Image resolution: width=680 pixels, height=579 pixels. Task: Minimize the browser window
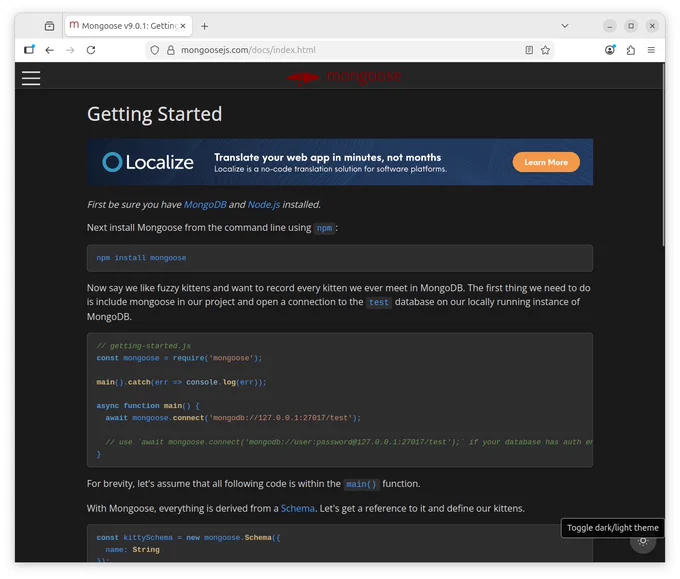[609, 26]
